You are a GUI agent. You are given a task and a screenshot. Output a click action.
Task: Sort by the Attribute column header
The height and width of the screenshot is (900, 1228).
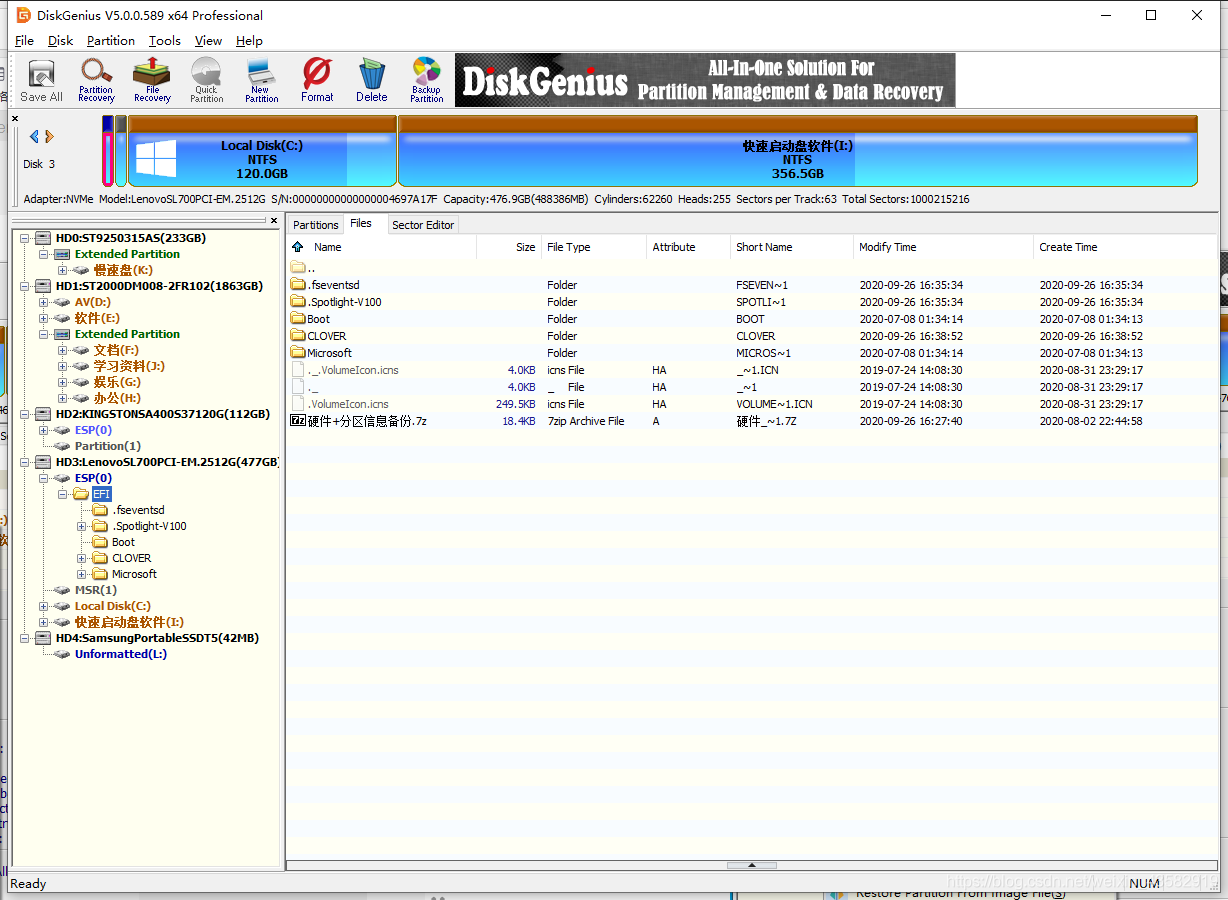(x=688, y=247)
